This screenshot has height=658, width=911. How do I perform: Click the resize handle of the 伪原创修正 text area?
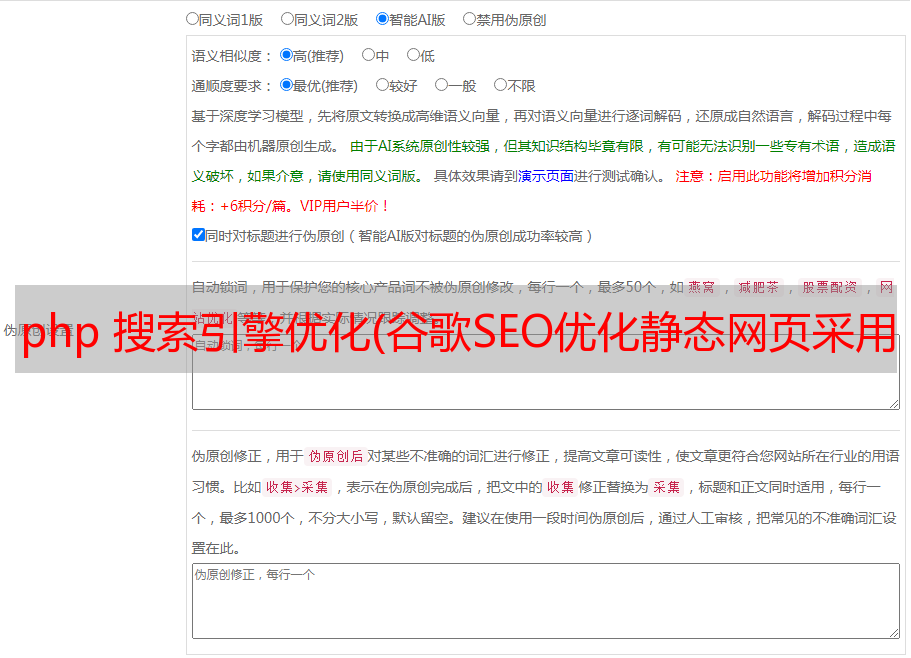tap(894, 633)
